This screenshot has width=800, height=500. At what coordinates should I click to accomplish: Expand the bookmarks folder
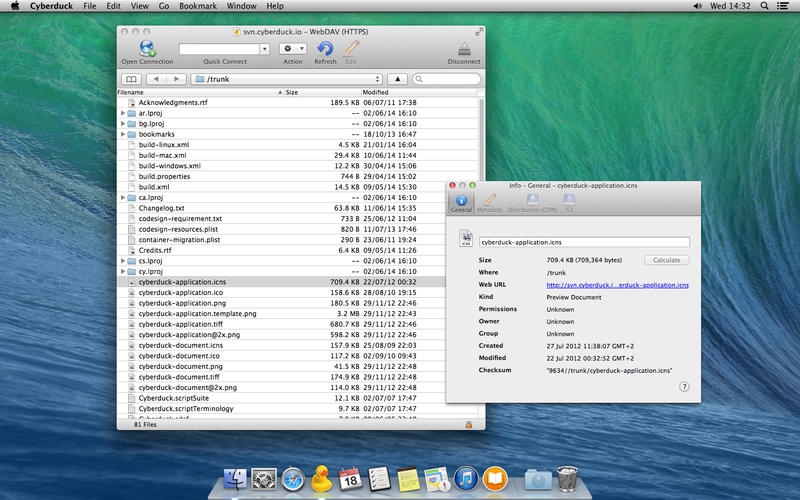click(x=123, y=134)
